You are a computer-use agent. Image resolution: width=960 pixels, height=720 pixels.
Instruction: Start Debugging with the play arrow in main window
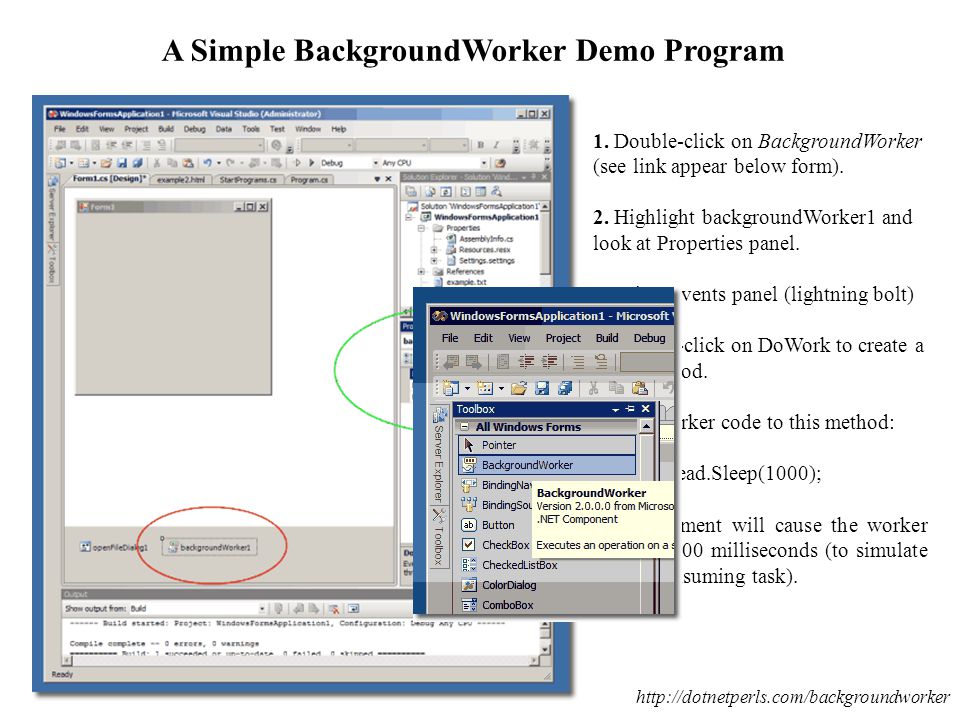click(x=312, y=163)
